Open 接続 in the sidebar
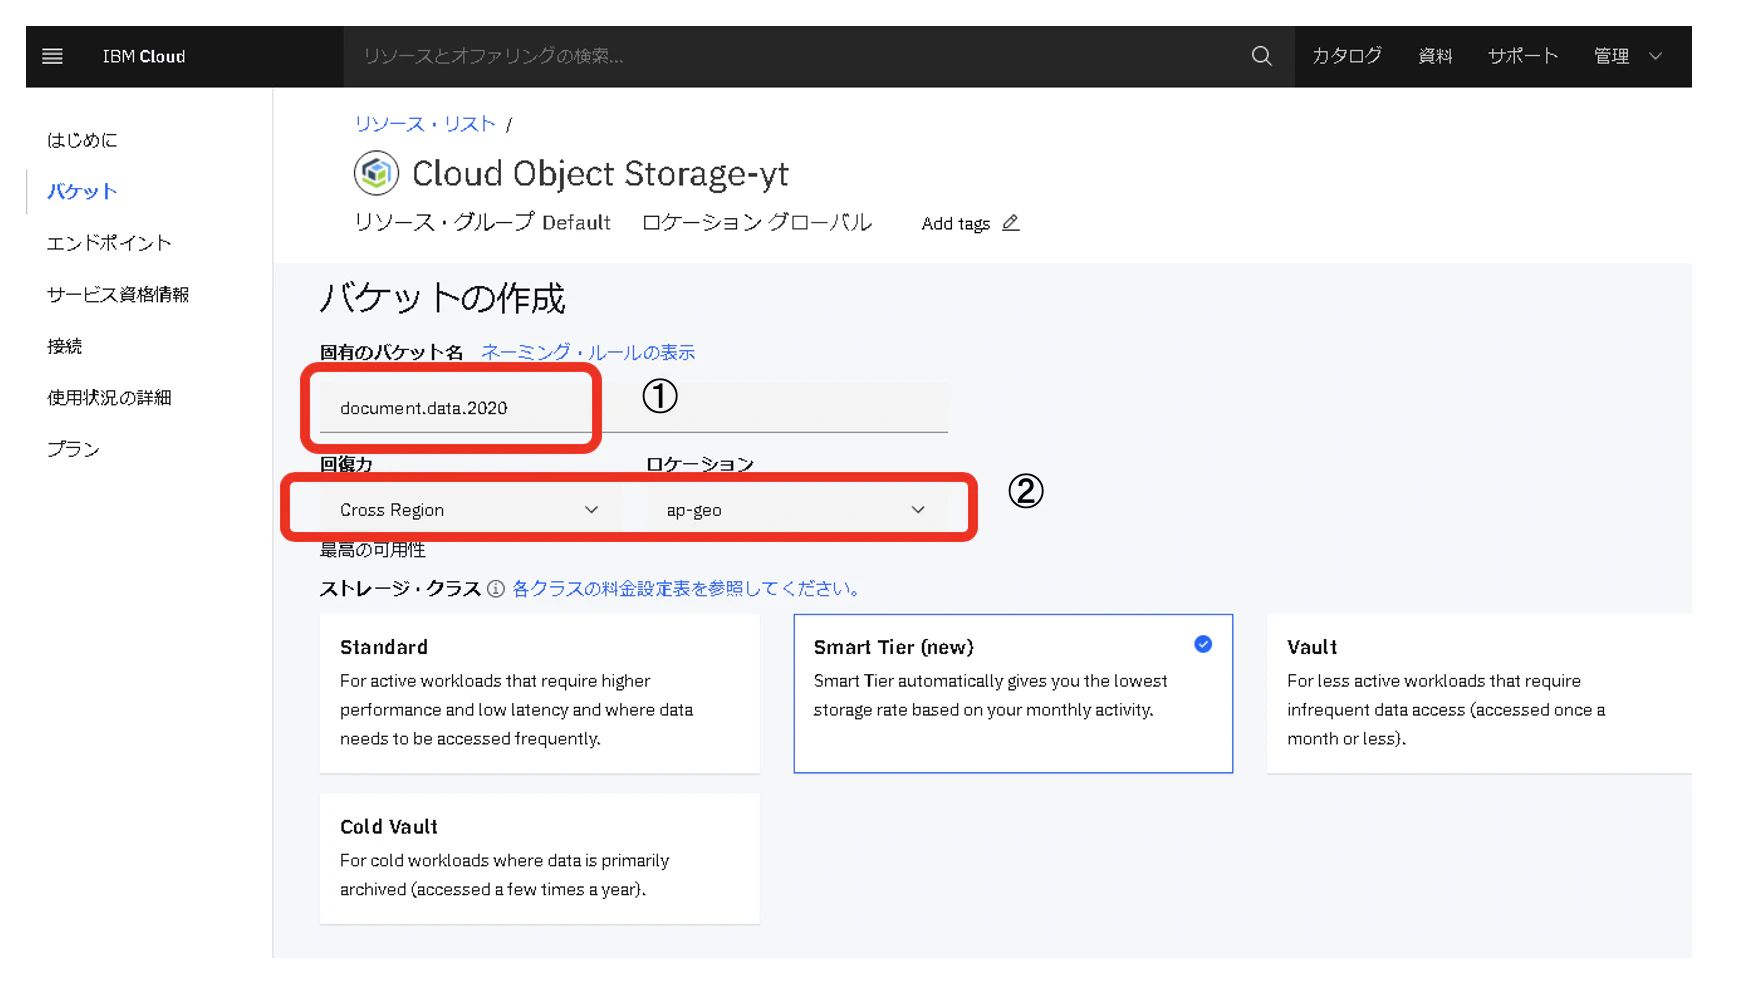The width and height of the screenshot is (1742, 990). pos(64,346)
